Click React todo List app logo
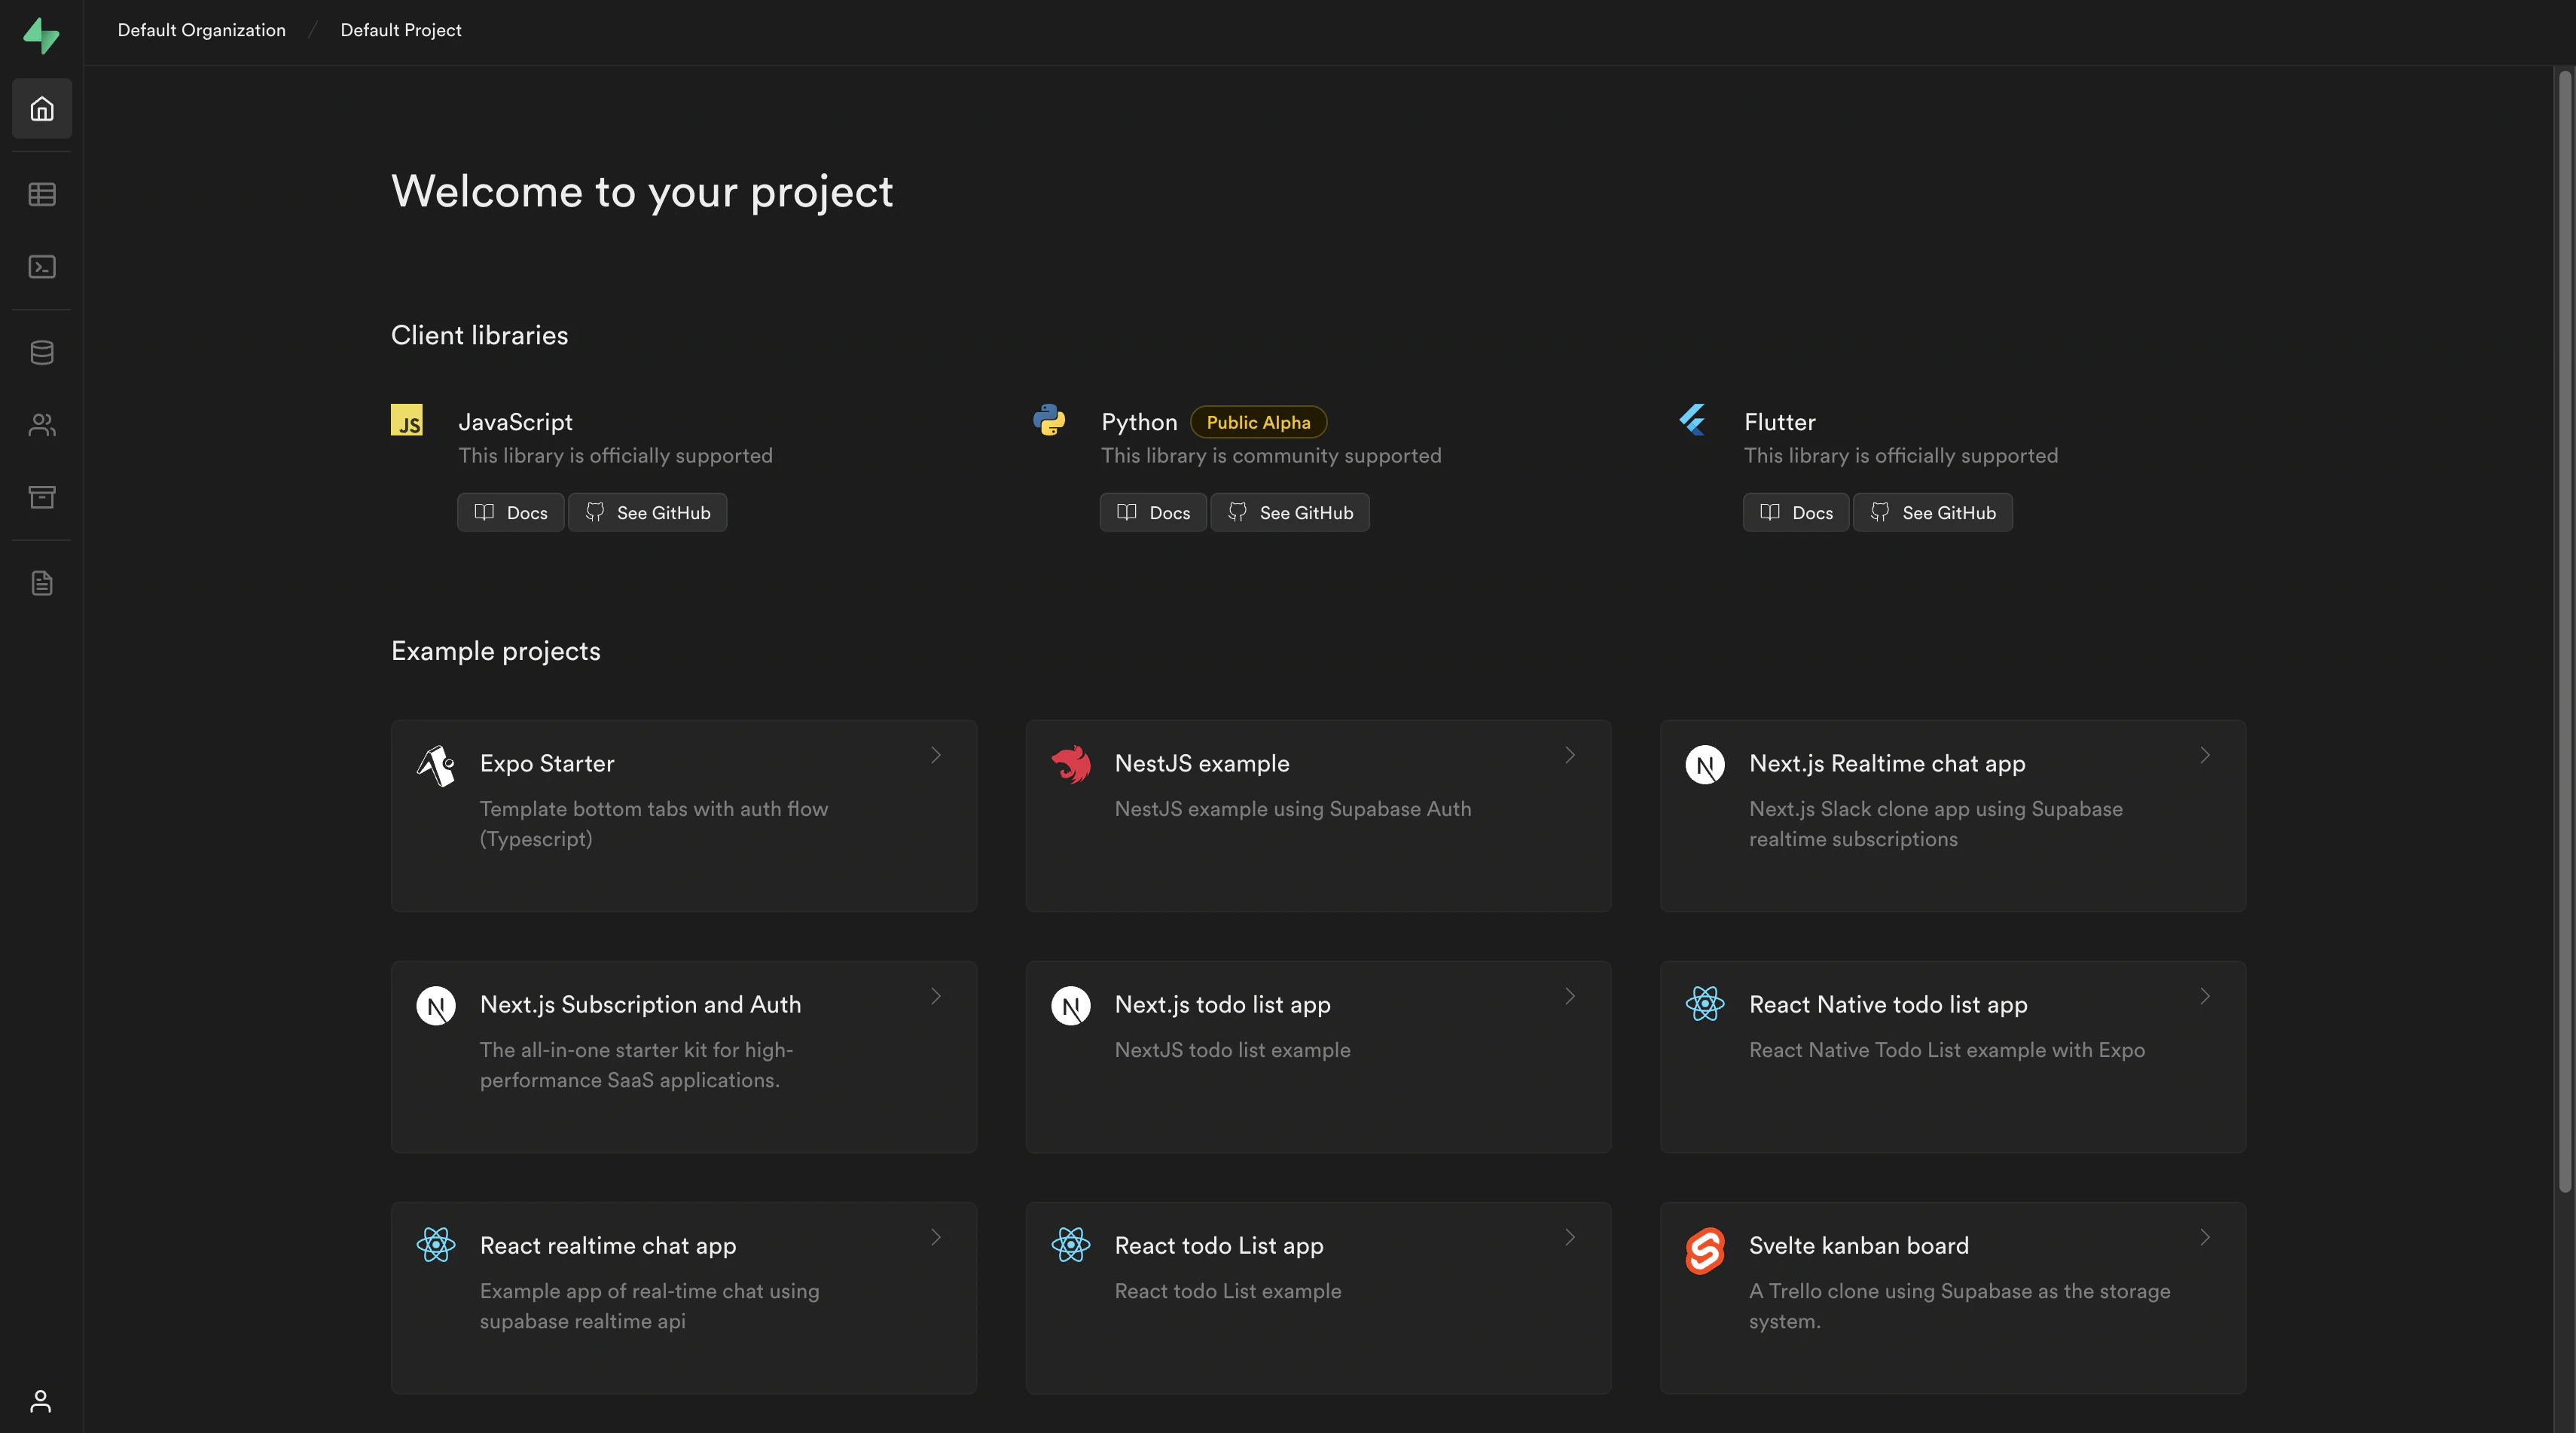2576x1433 pixels. (1071, 1245)
